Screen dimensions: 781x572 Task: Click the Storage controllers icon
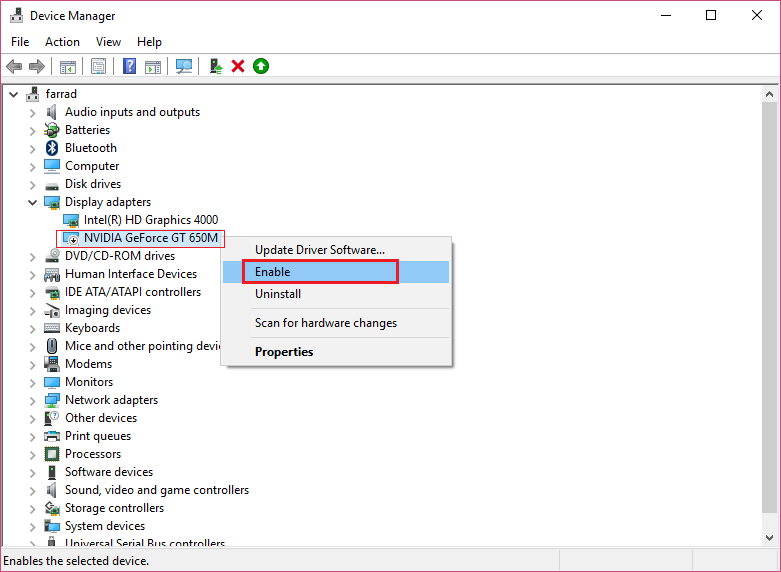pos(52,508)
